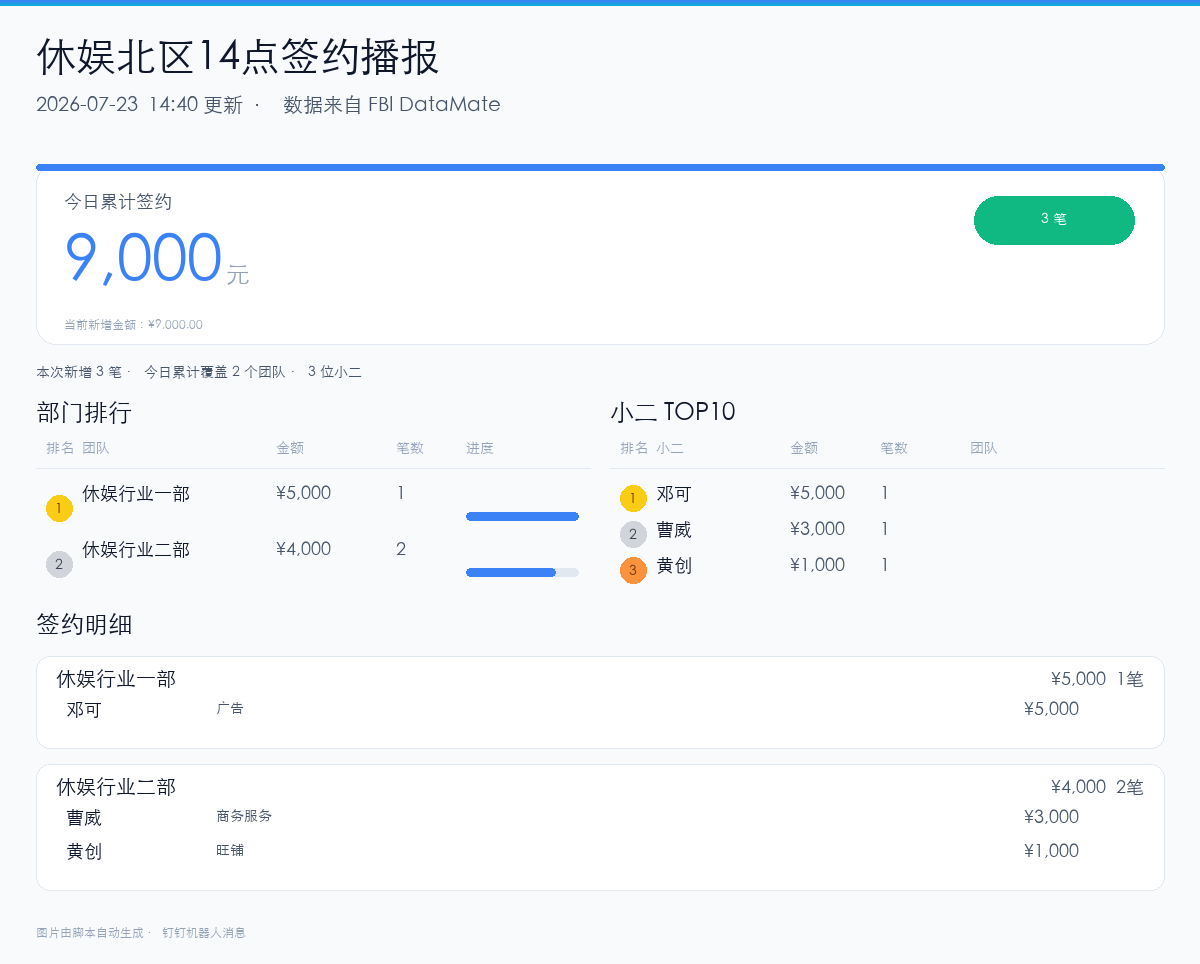Click 进度 column header in 部门排行
The width and height of the screenshot is (1200, 964).
[480, 448]
